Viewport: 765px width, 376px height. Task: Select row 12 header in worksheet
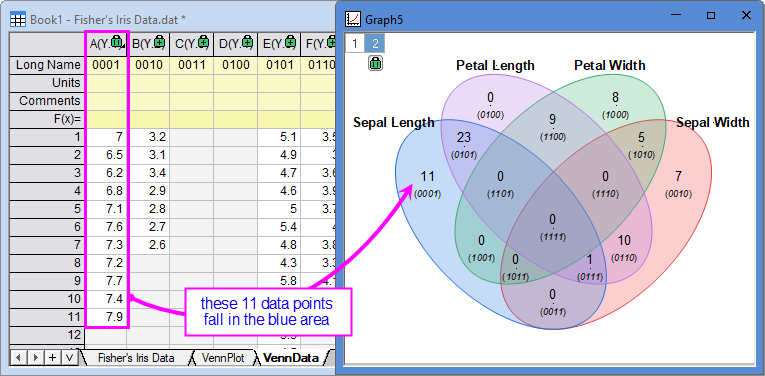[x=47, y=335]
